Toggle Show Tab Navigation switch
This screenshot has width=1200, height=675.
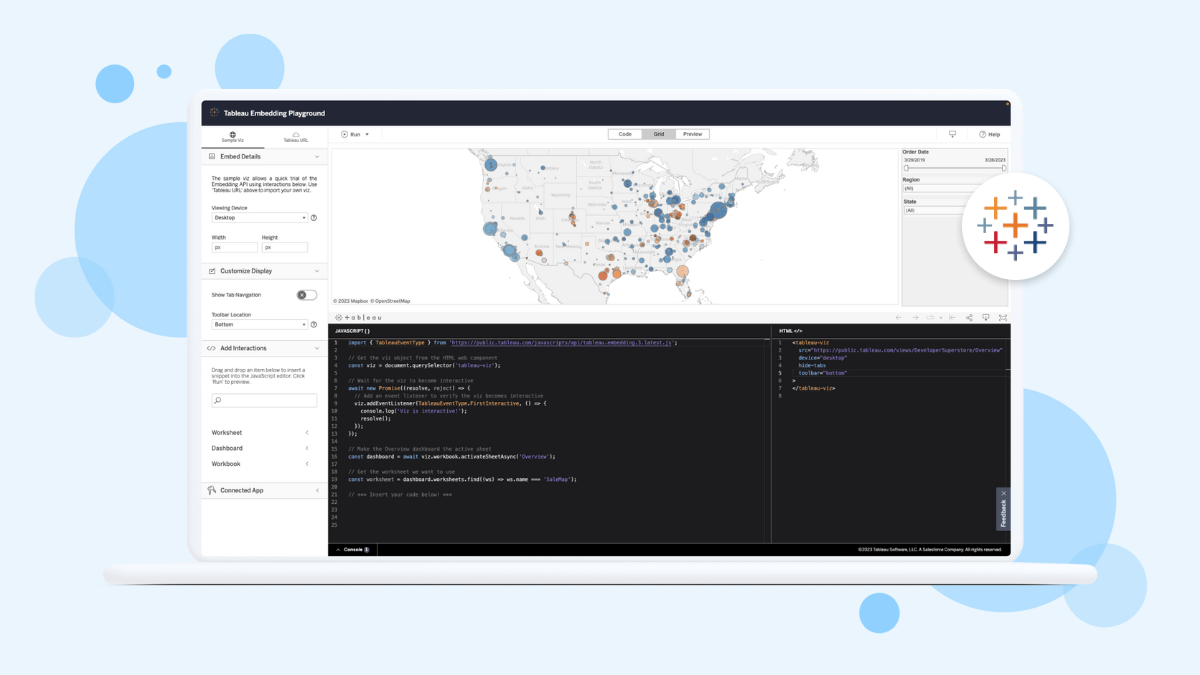coord(306,295)
